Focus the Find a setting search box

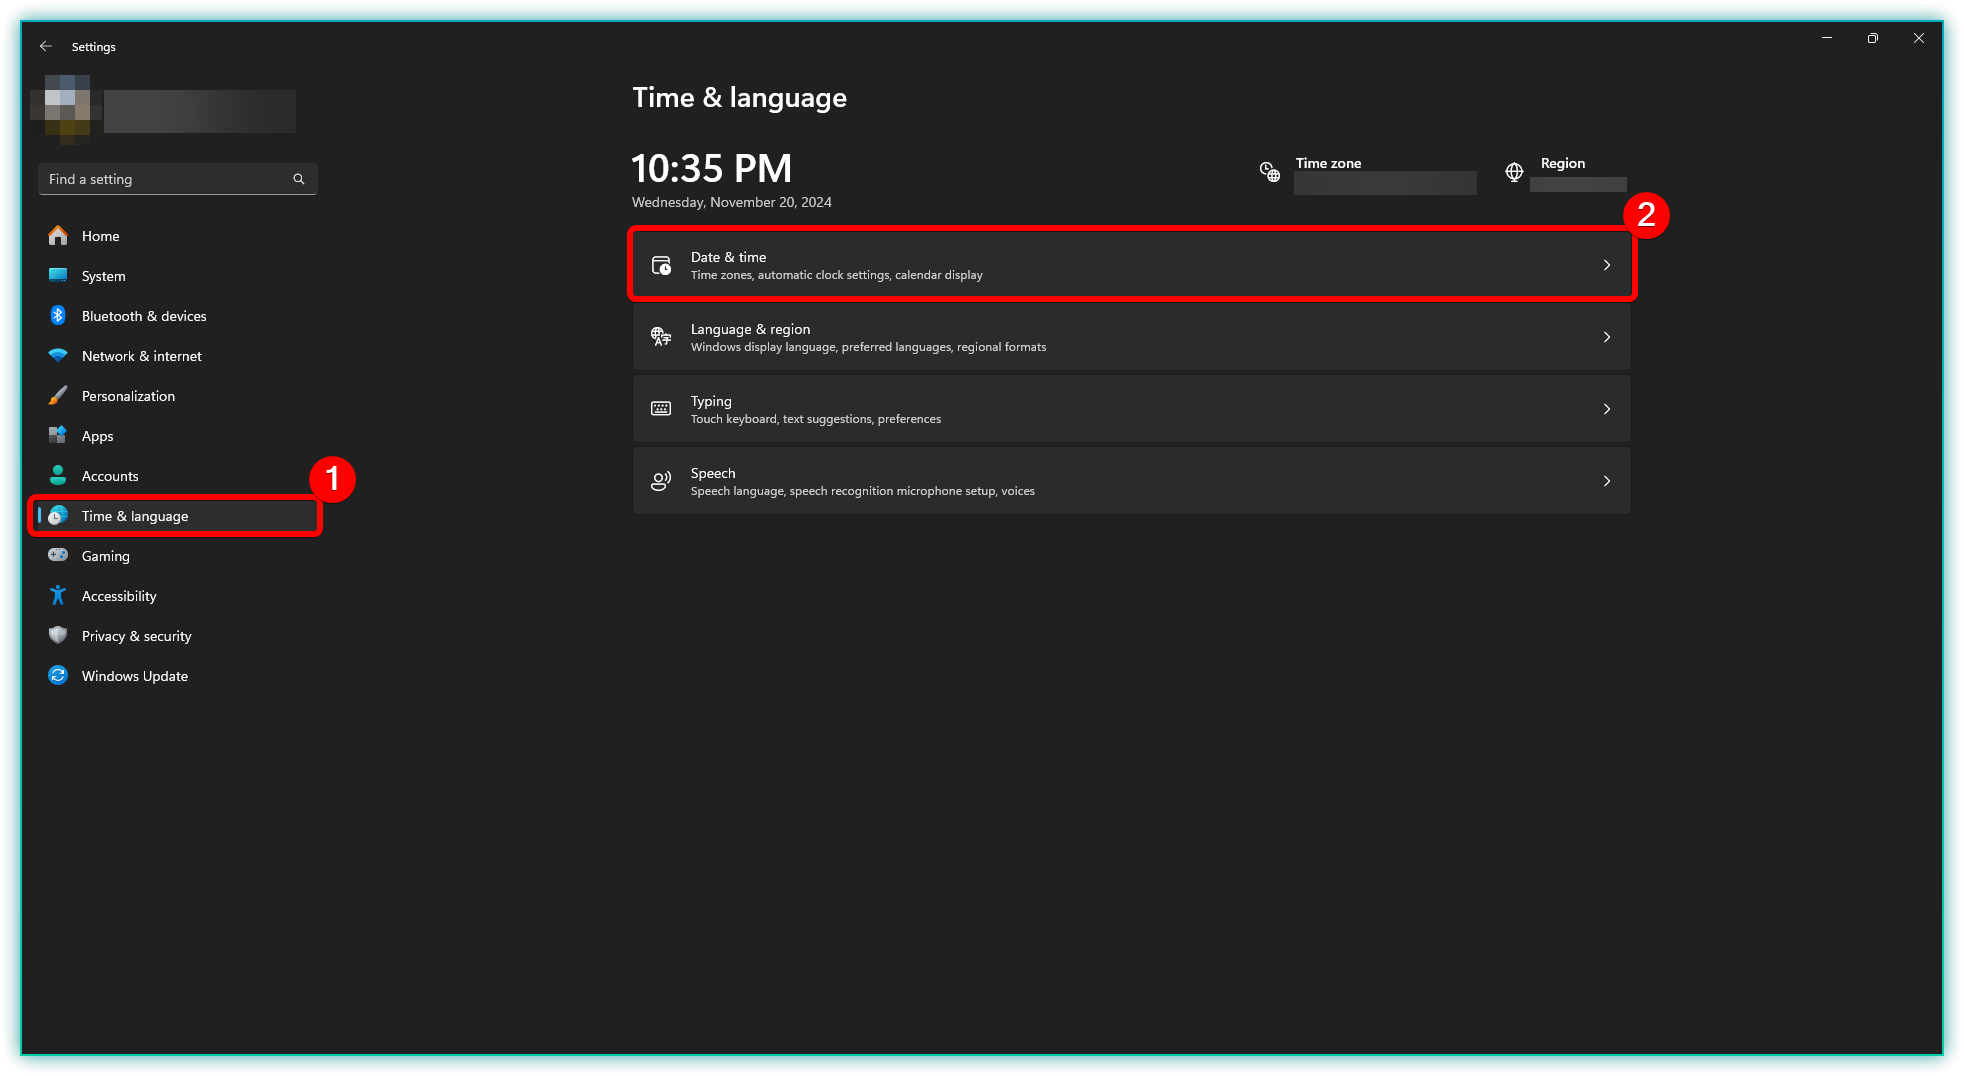click(x=177, y=179)
